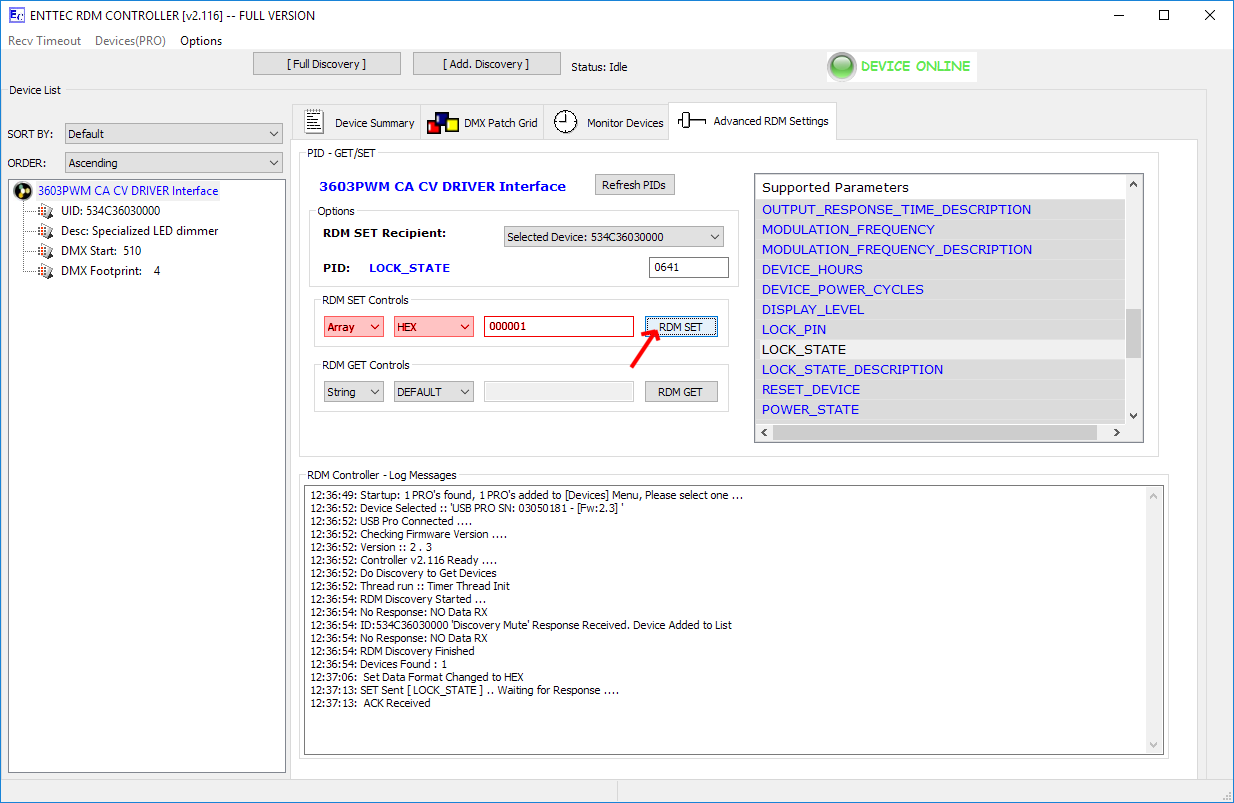Click the Refresh PIDs button
This screenshot has height=803, width=1234.
point(635,185)
